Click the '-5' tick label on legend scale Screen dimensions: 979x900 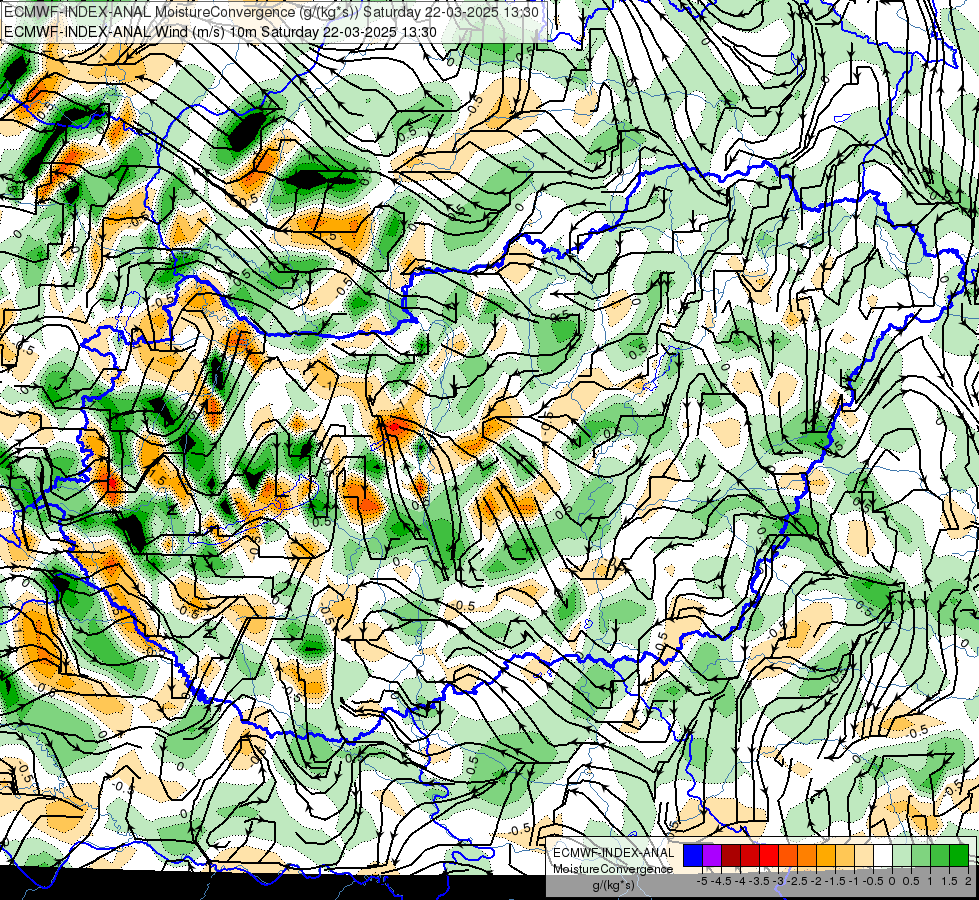click(702, 881)
